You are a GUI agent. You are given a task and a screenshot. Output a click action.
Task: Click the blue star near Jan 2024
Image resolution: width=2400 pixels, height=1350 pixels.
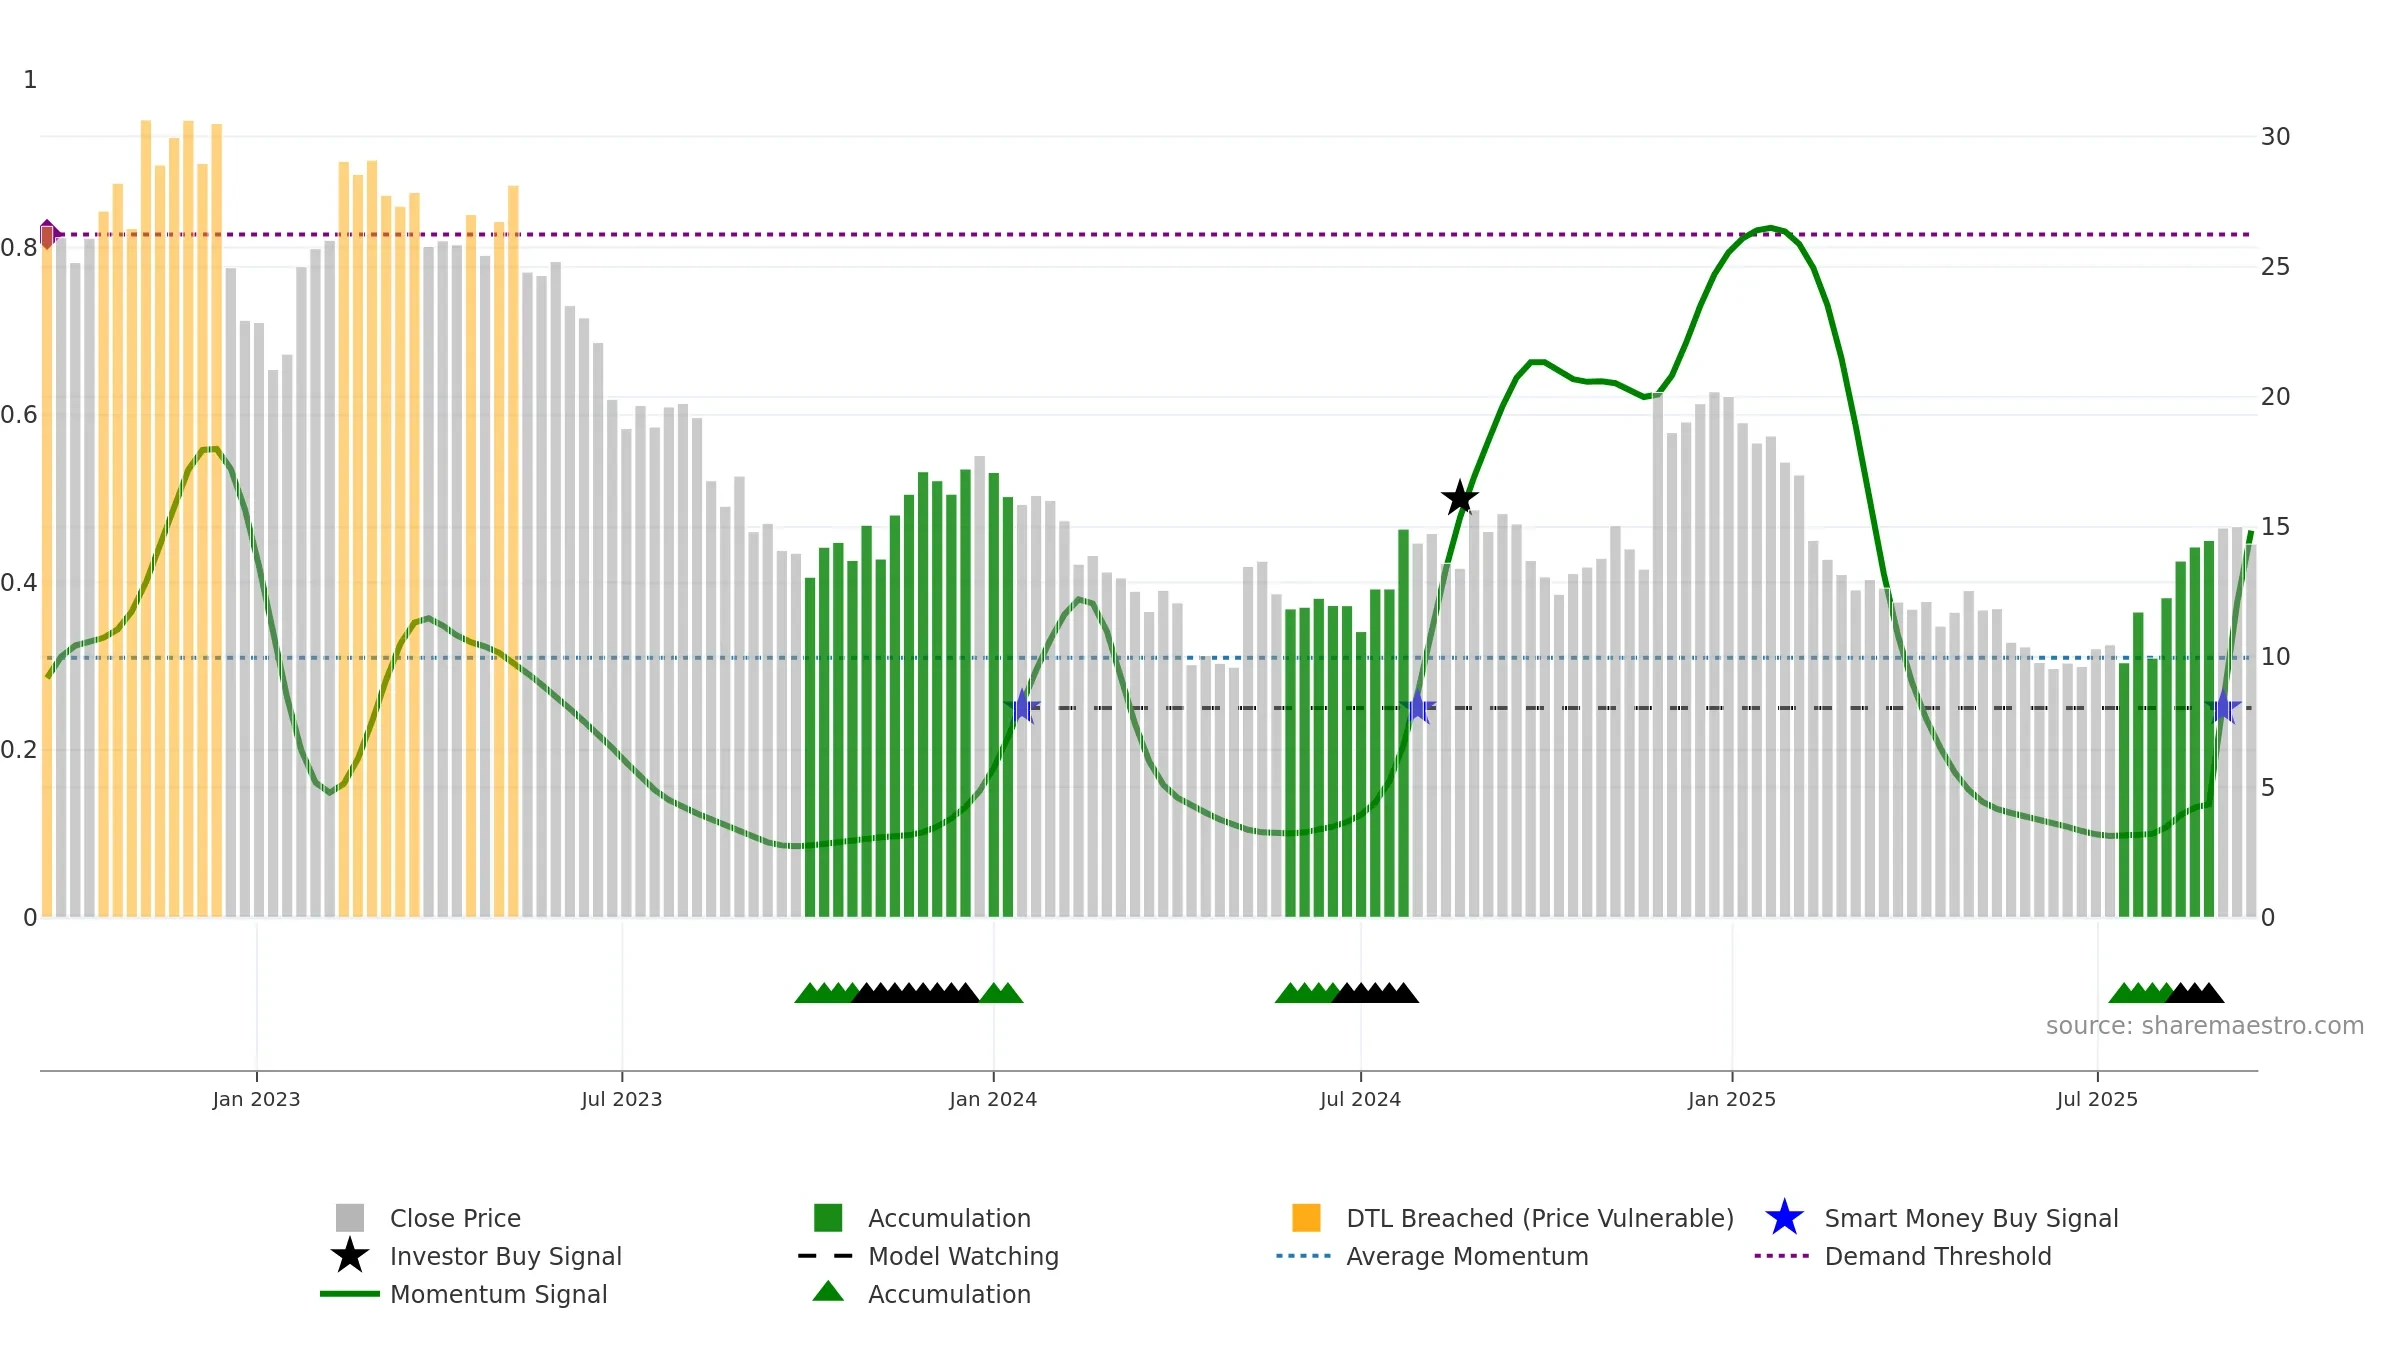pos(1022,707)
